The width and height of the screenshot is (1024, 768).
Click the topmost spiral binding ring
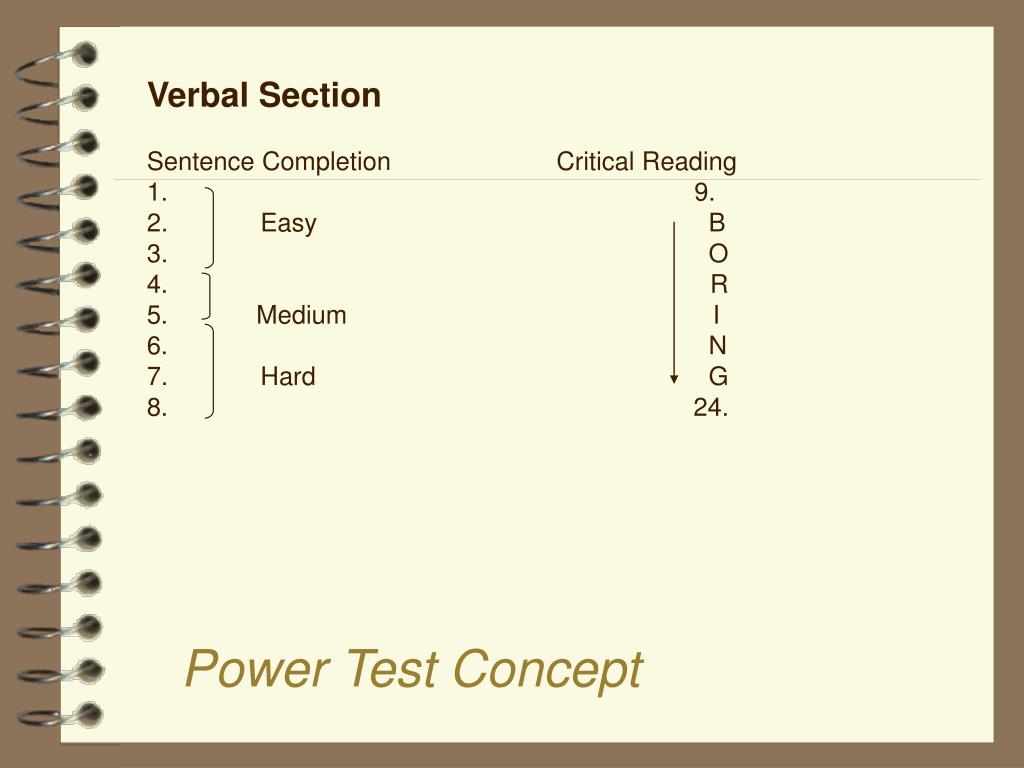57,64
